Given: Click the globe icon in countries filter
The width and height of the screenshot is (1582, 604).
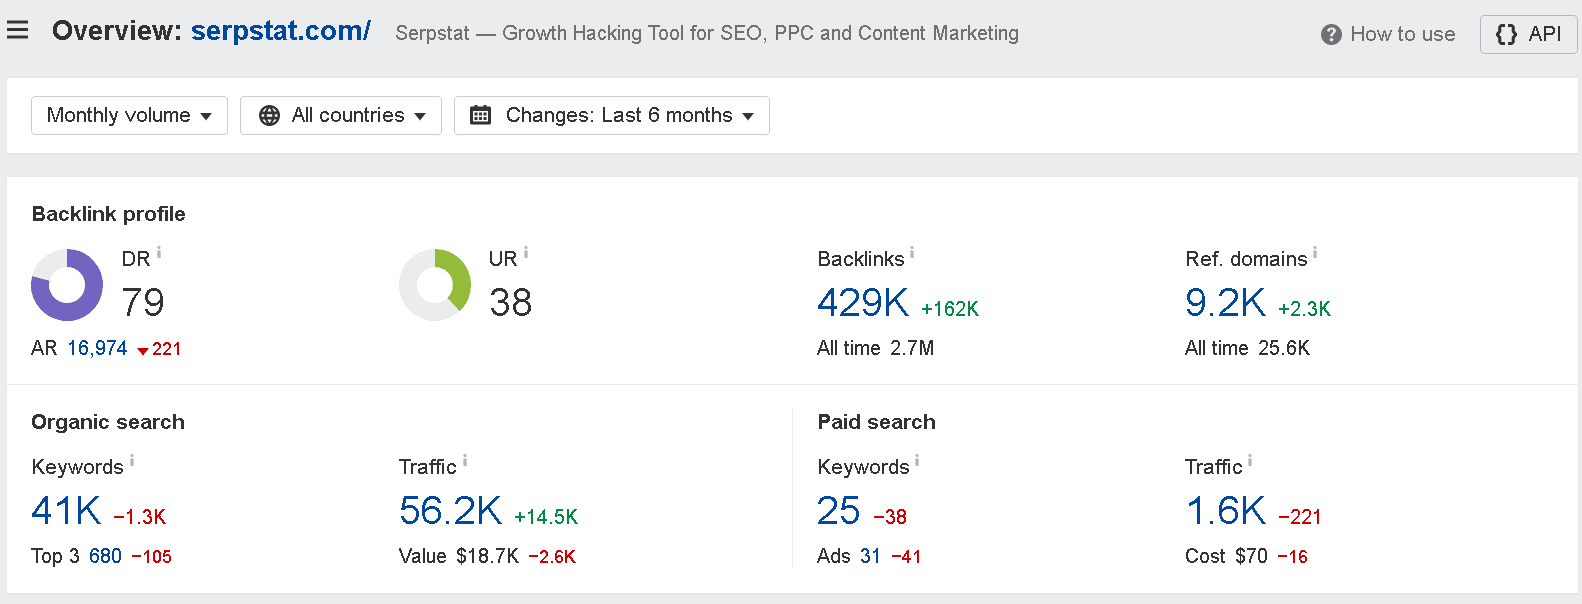Looking at the screenshot, I should (269, 116).
